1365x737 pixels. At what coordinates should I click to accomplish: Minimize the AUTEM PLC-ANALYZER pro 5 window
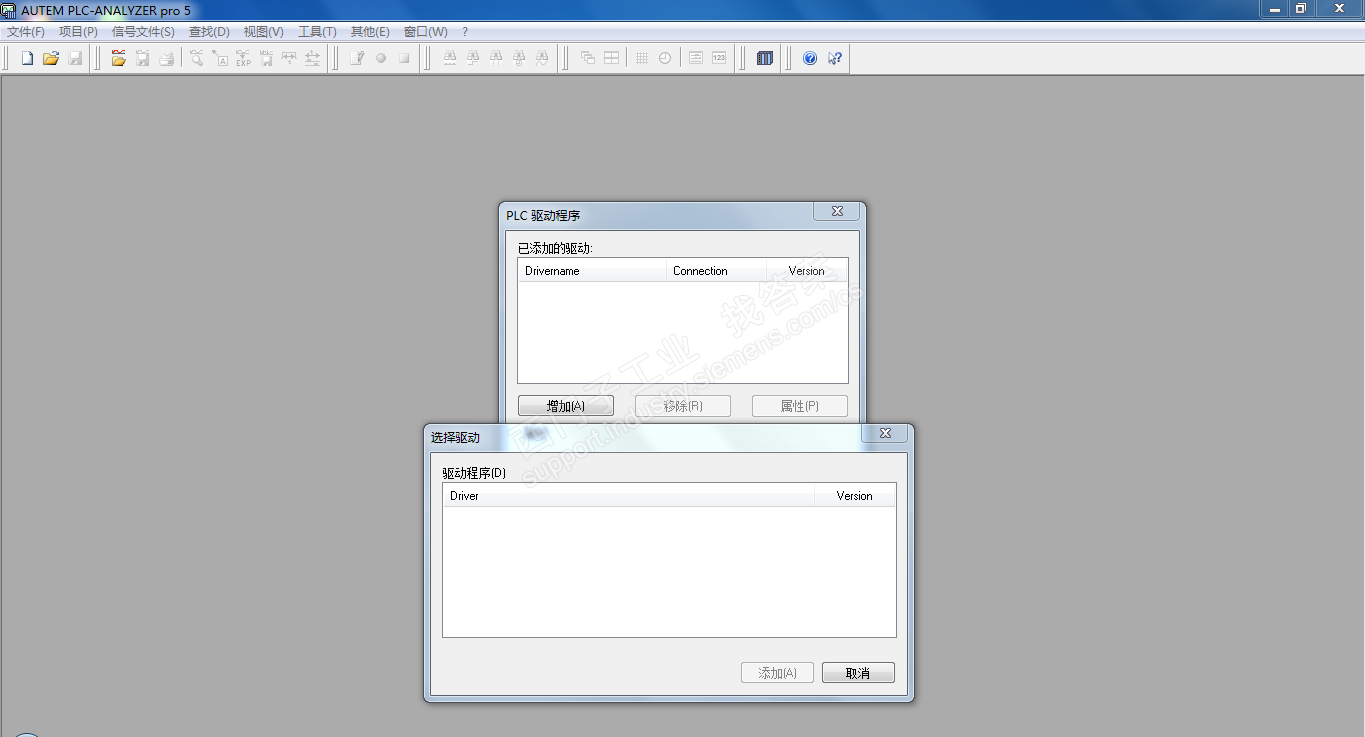[x=1275, y=9]
